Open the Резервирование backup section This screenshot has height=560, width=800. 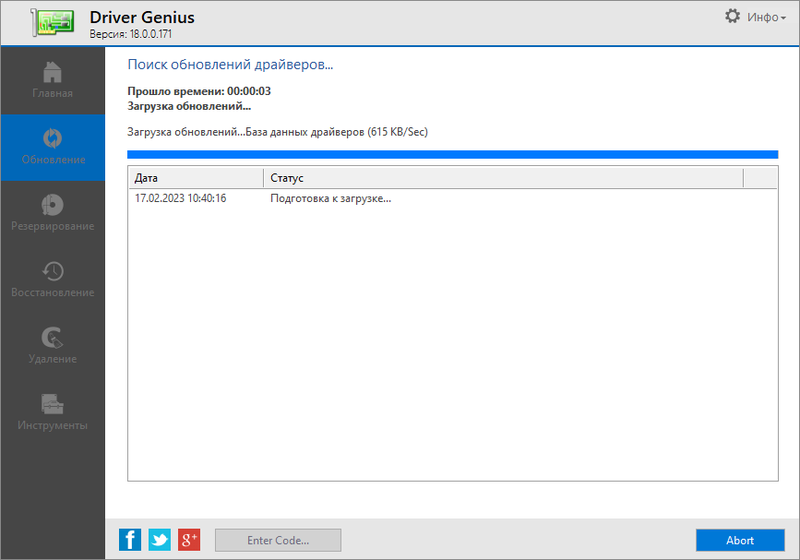tap(53, 214)
